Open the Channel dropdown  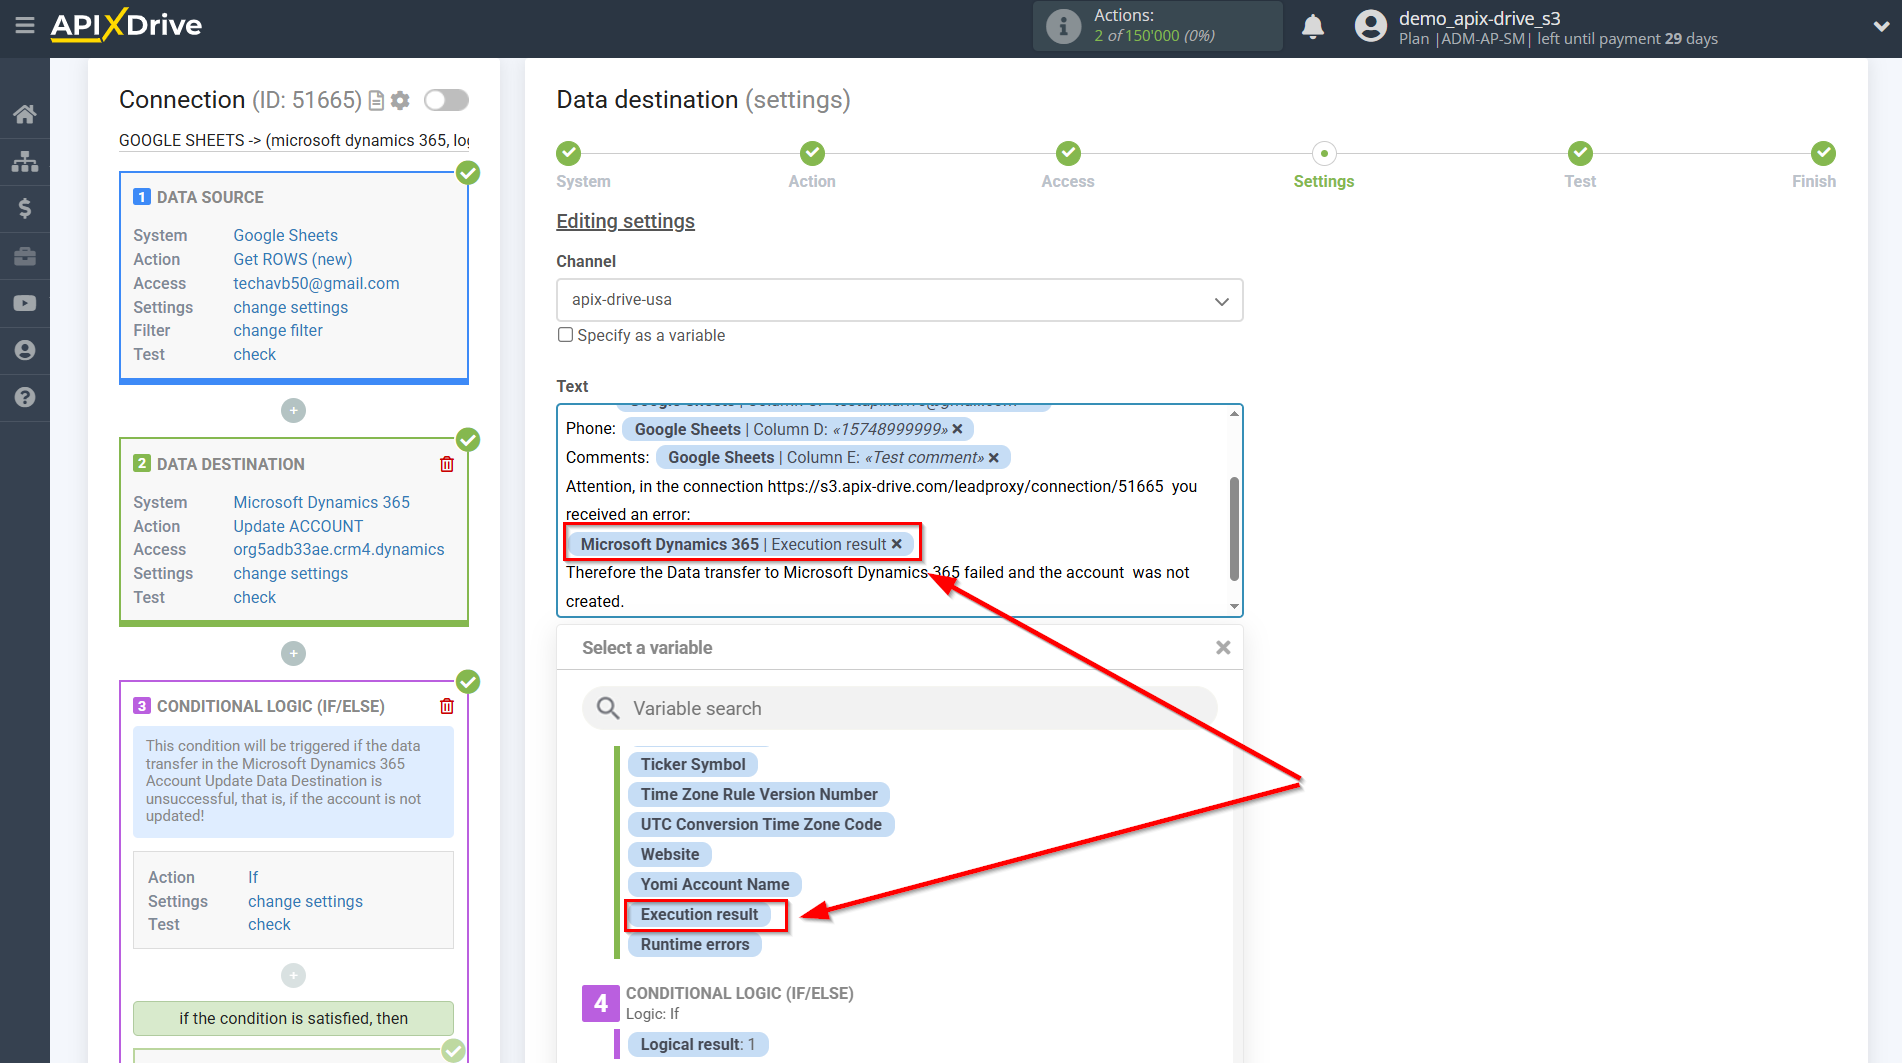pyautogui.click(x=899, y=300)
